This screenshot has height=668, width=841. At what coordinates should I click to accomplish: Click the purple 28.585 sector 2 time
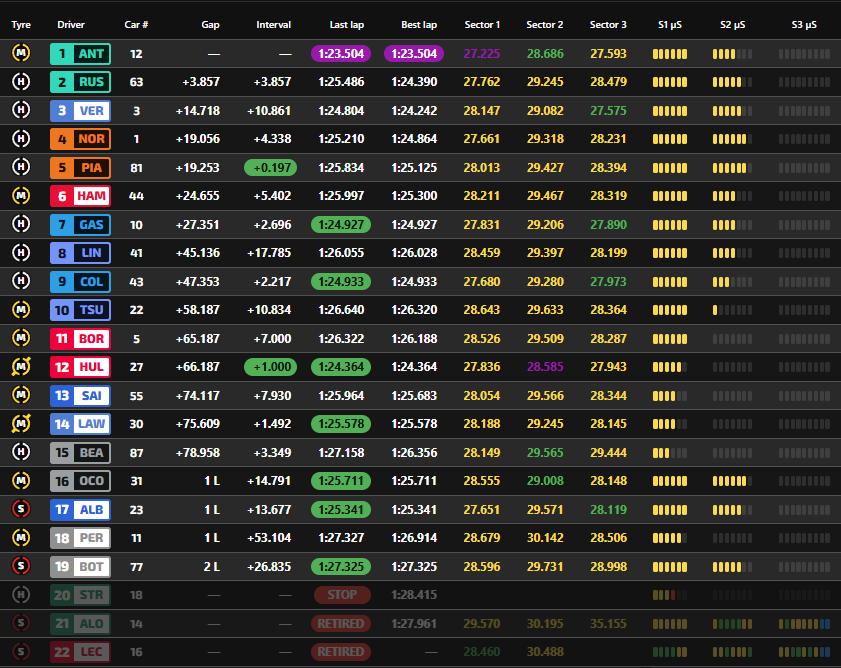tap(545, 367)
